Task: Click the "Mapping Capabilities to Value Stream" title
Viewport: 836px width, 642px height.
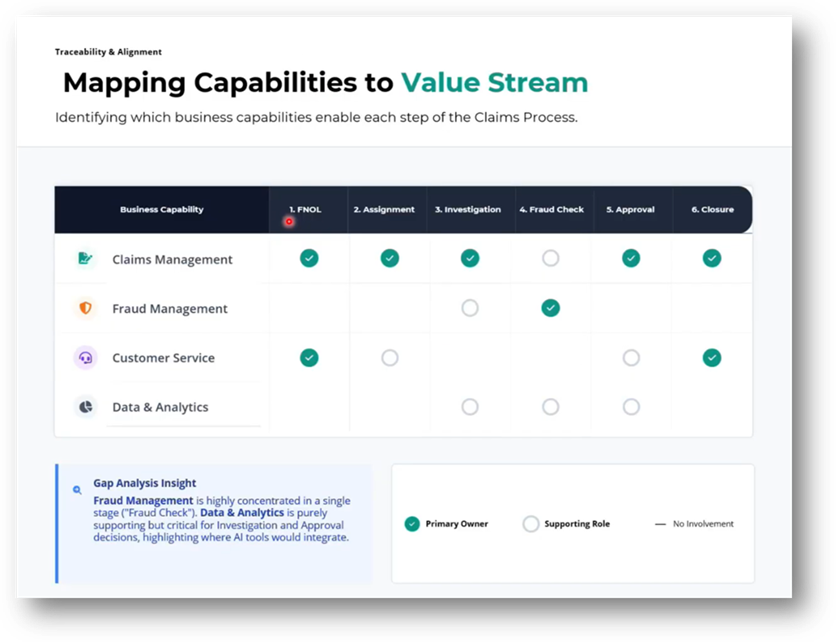Action: [325, 83]
